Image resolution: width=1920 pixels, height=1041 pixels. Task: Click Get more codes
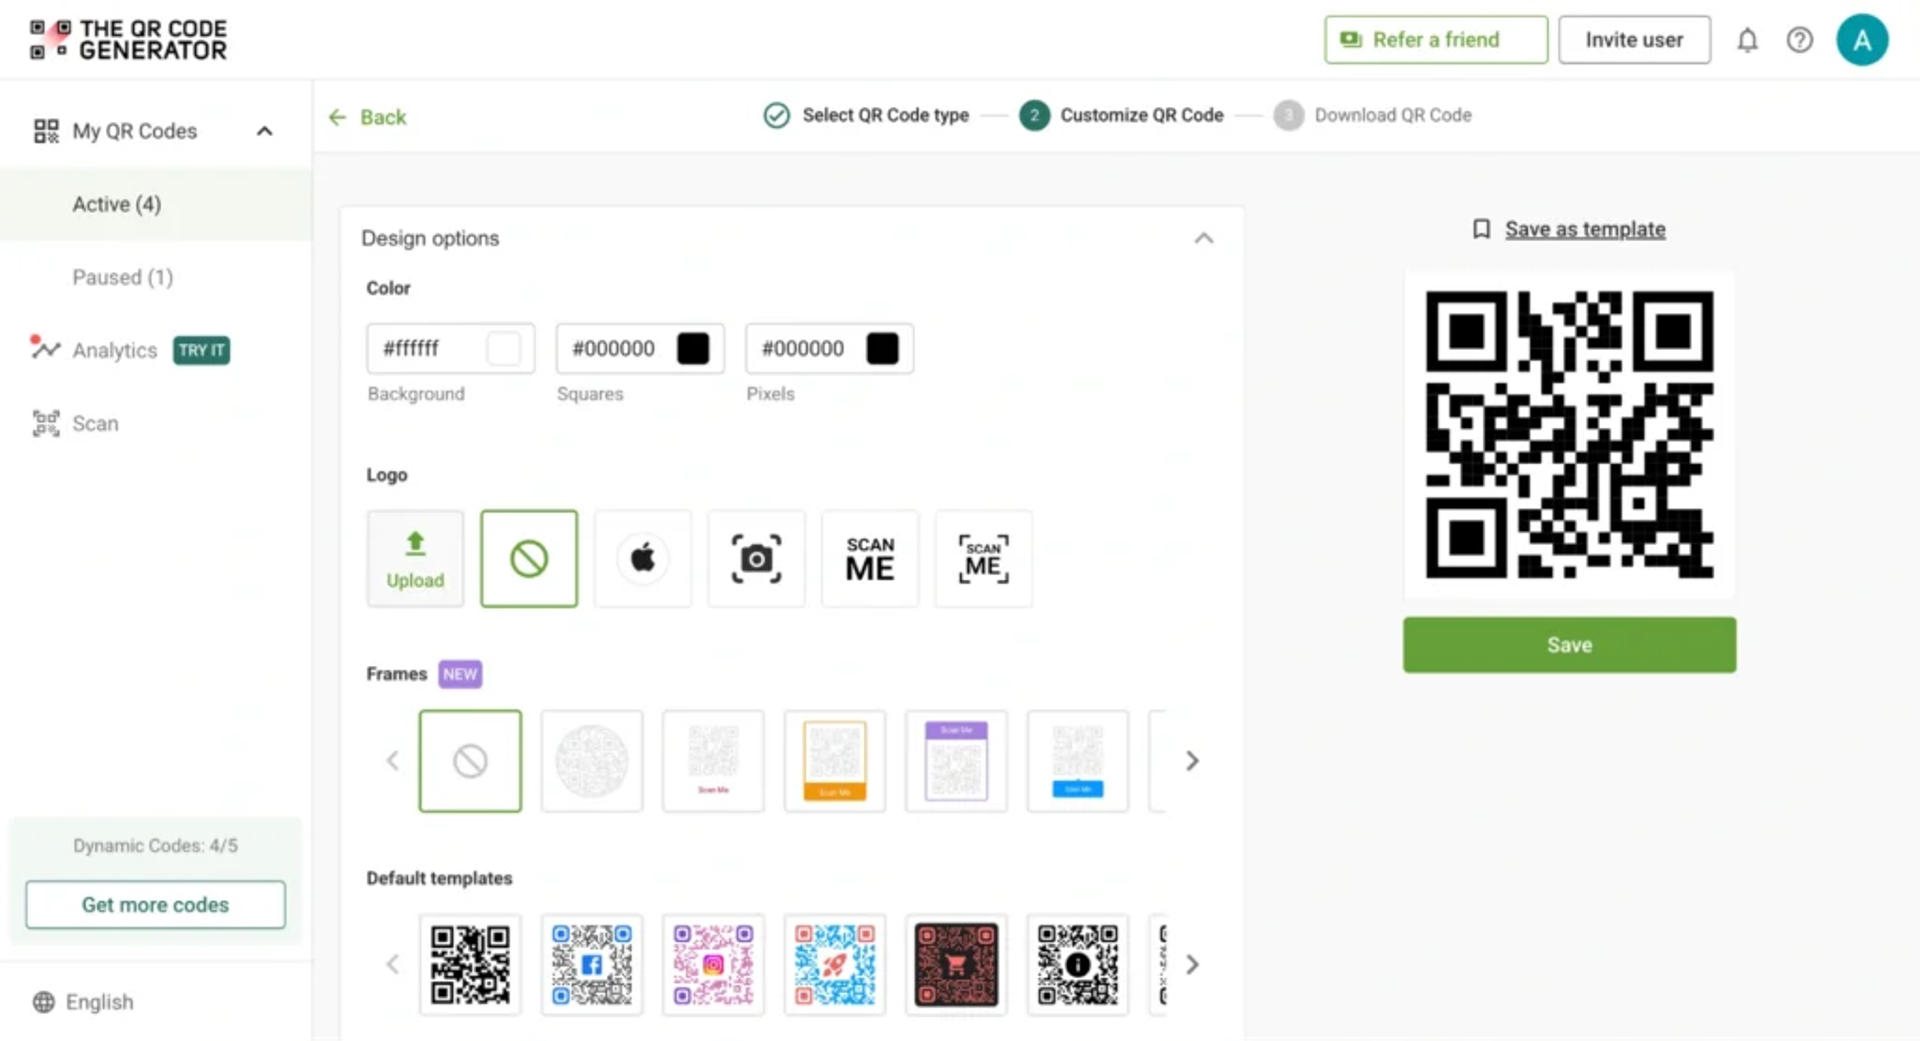(x=155, y=904)
